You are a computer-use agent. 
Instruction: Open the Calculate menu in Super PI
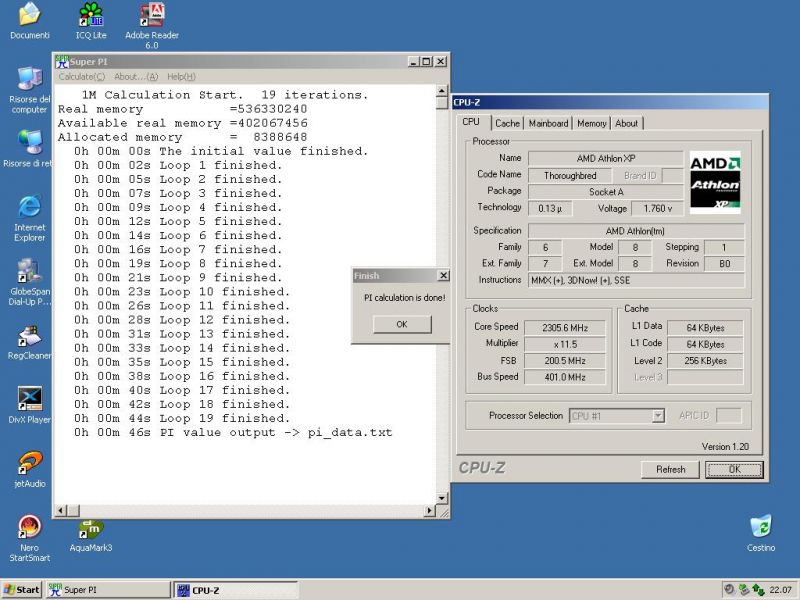82,77
